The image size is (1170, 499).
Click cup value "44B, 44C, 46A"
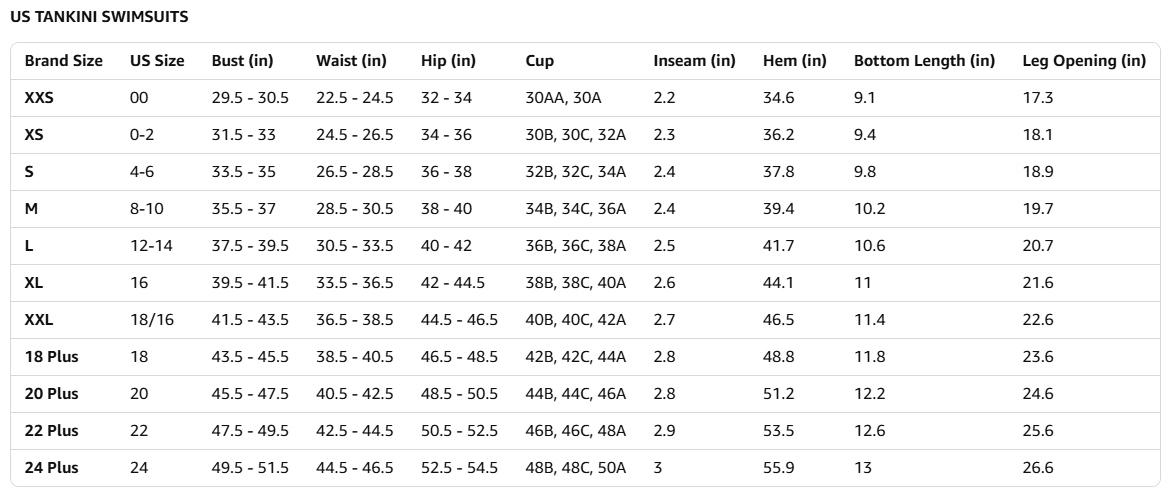click(575, 394)
